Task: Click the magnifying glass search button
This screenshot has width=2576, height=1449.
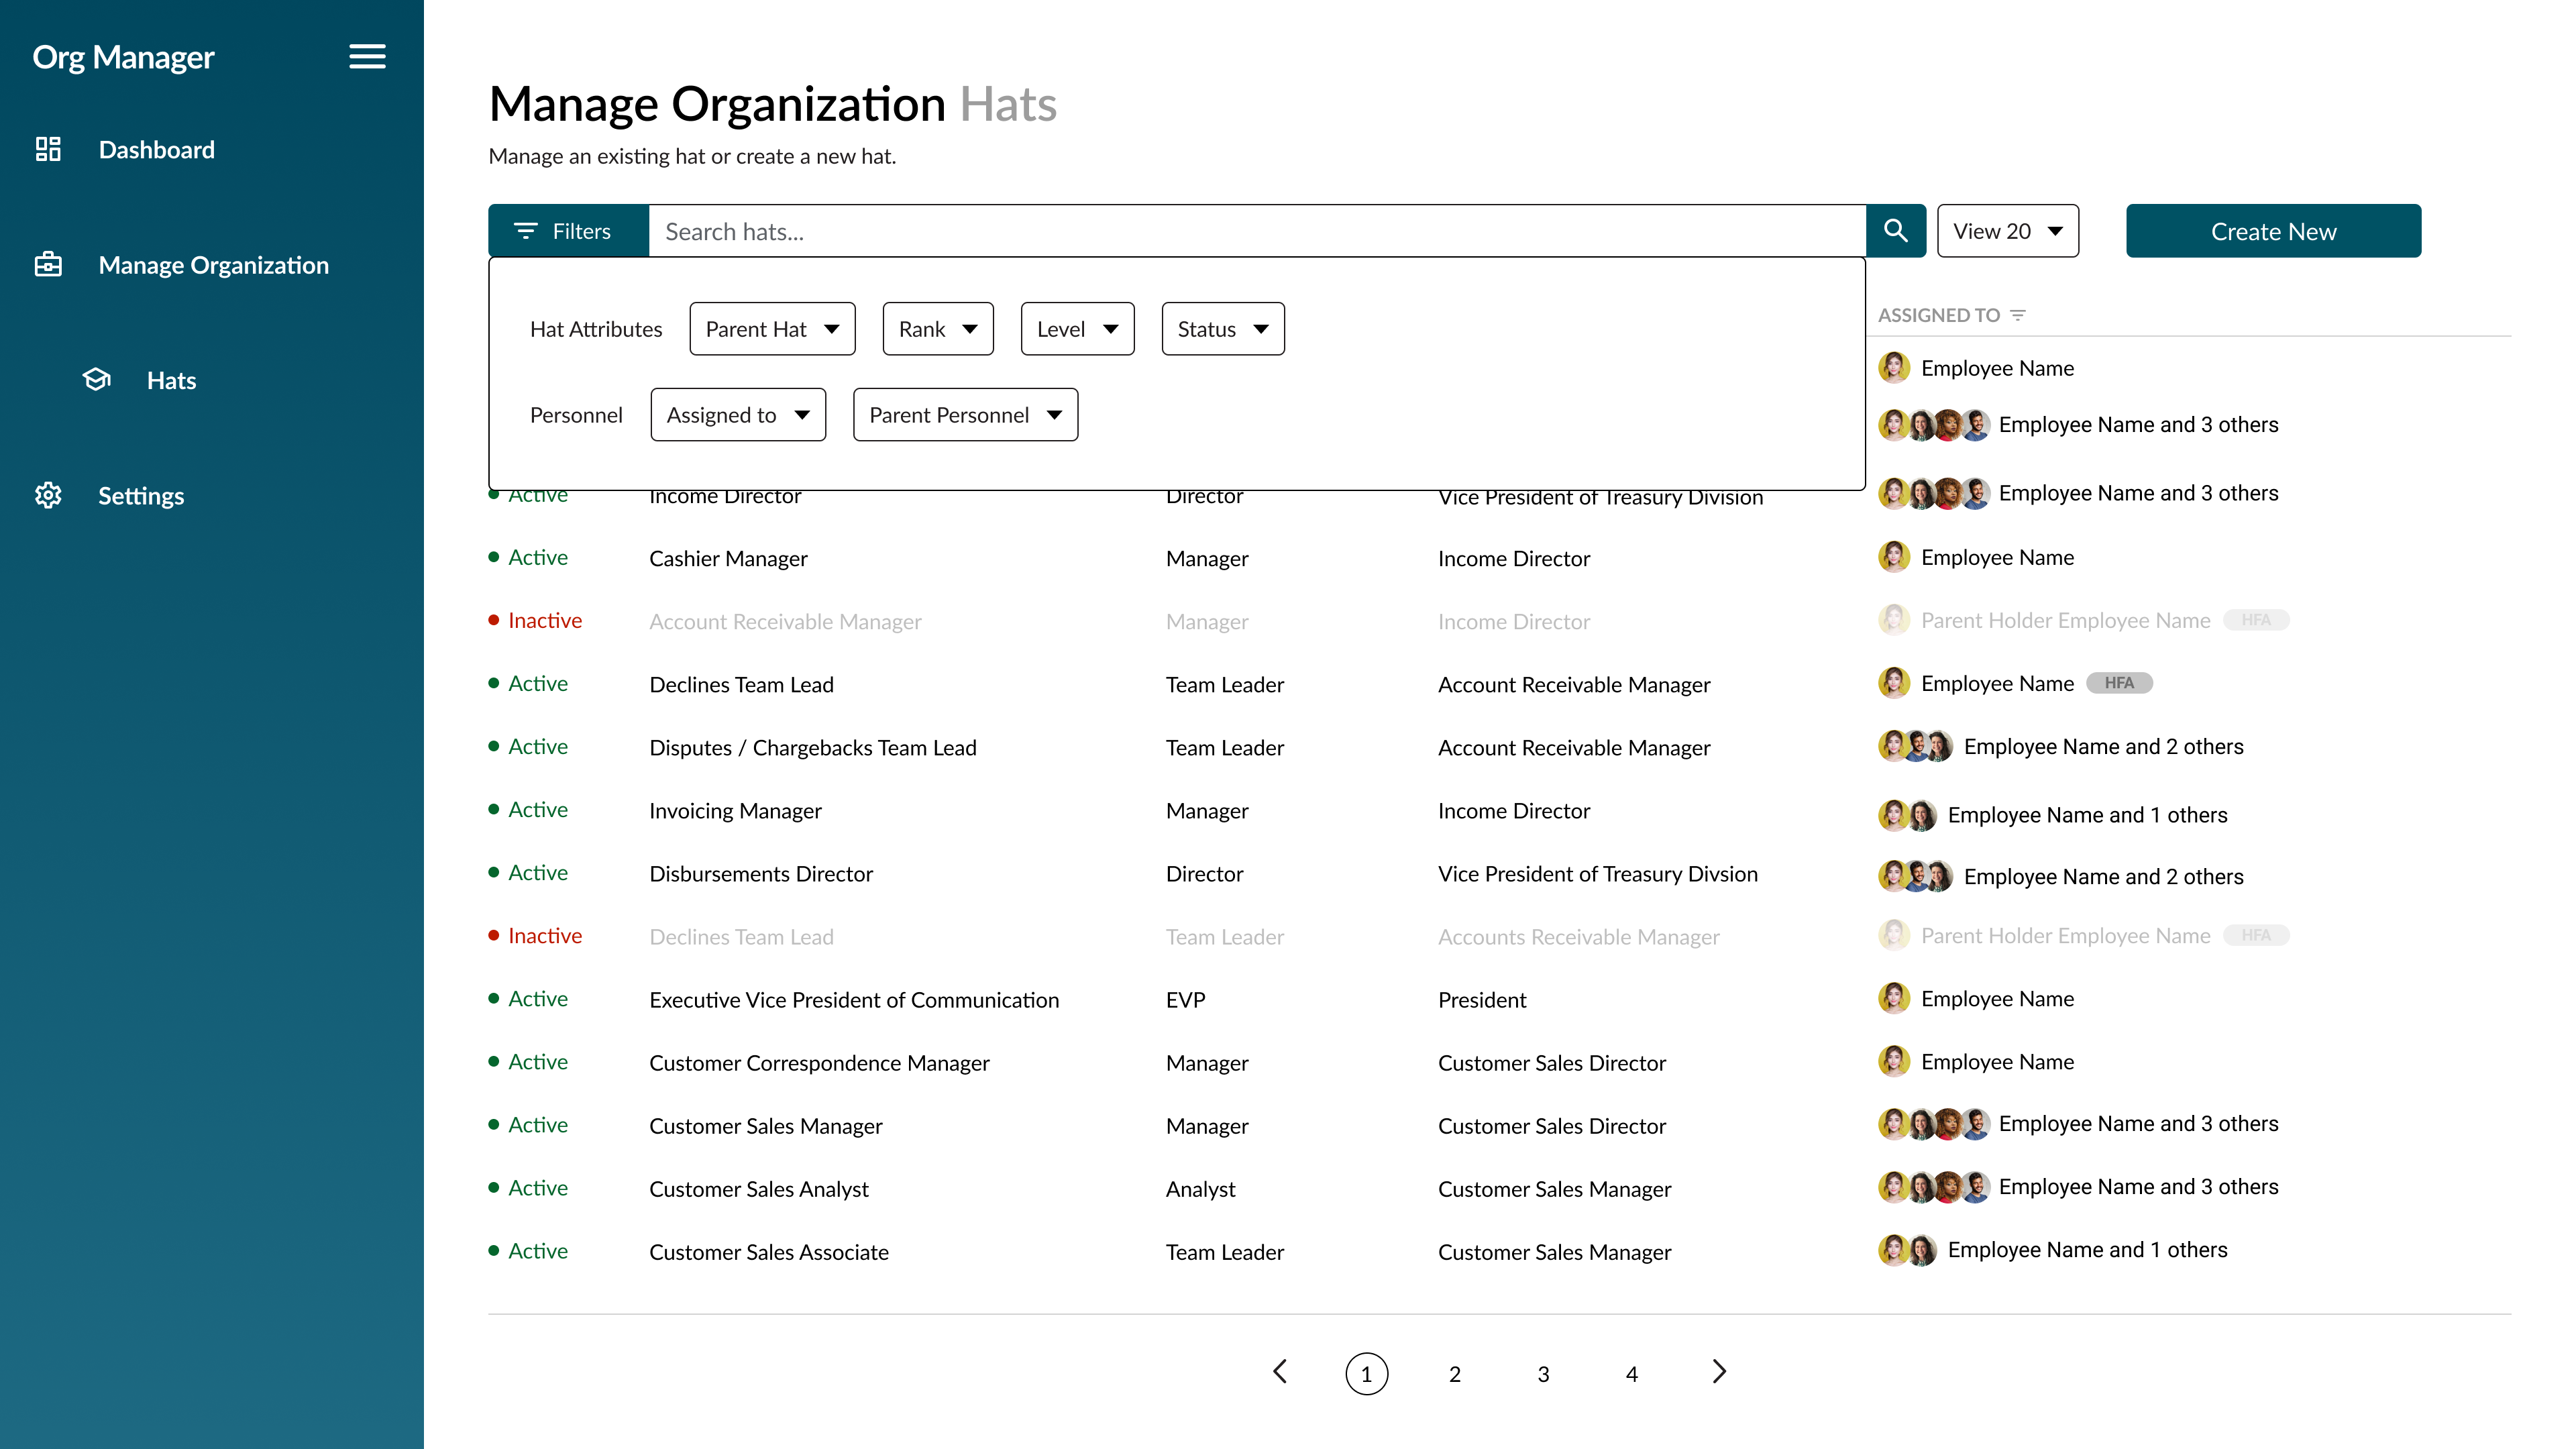Action: pos(1895,231)
